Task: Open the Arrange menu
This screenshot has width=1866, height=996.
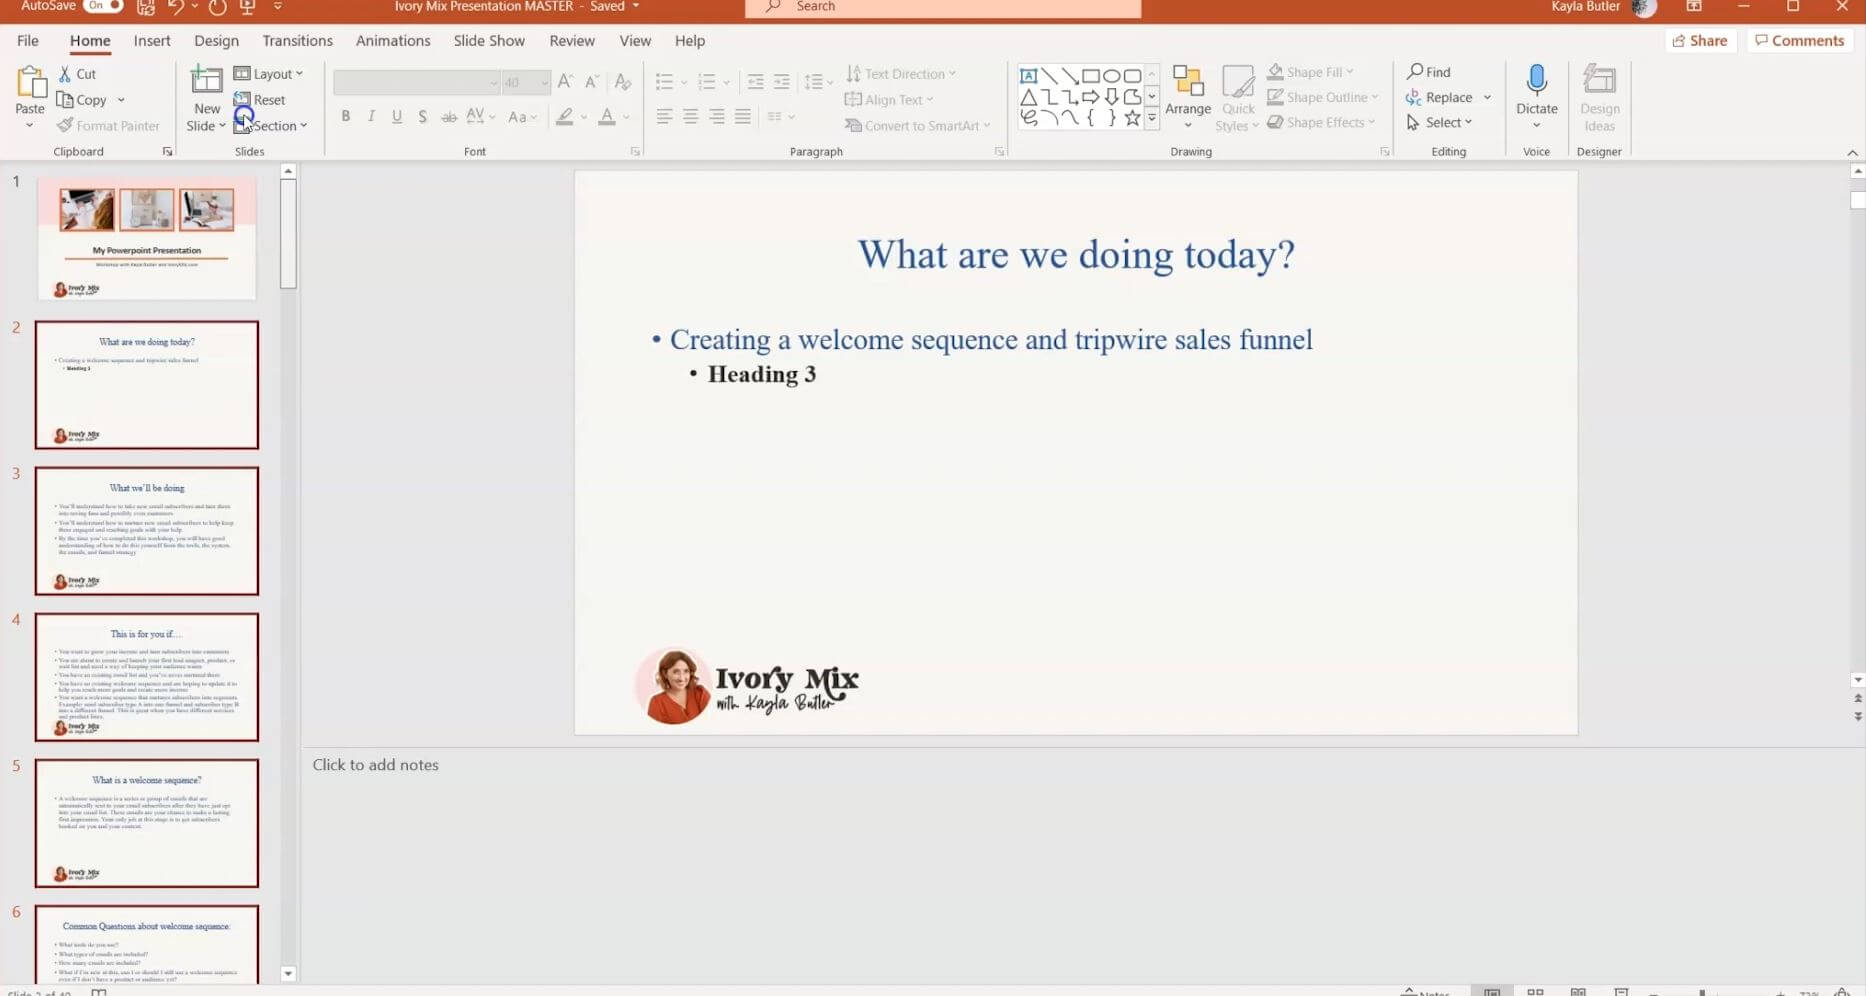Action: pyautogui.click(x=1188, y=98)
